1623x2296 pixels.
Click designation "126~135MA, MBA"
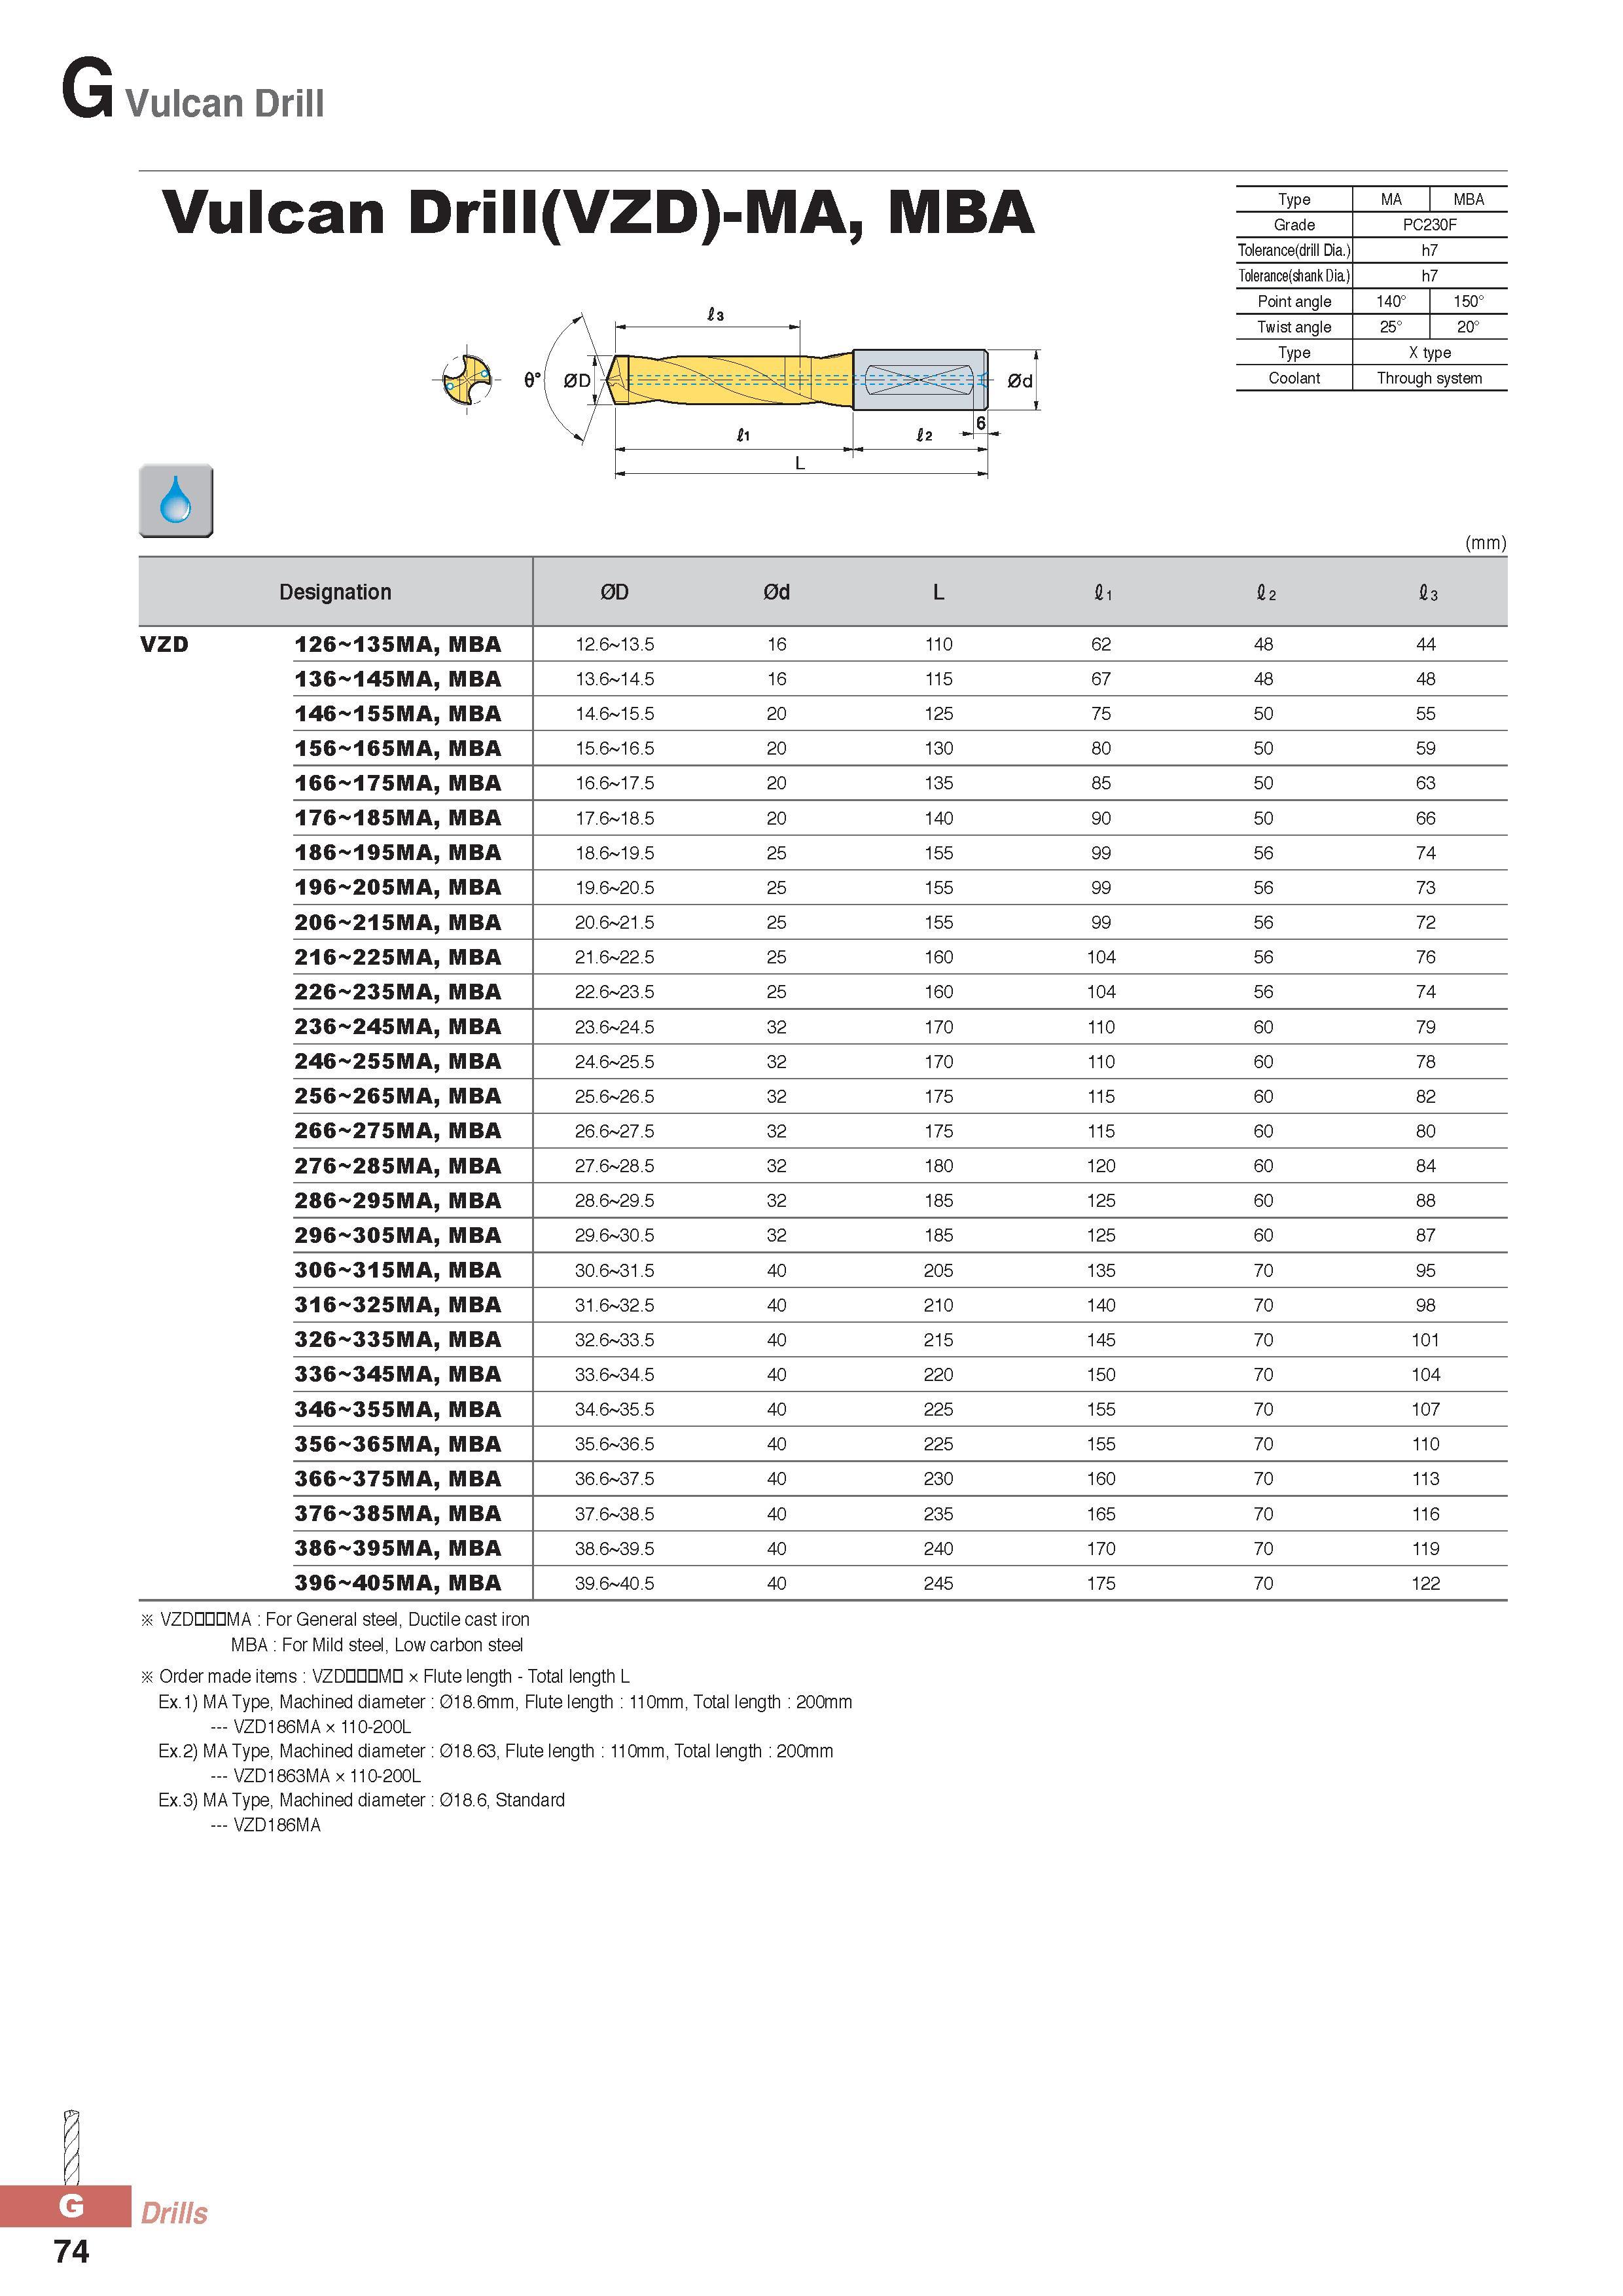pos(398,644)
